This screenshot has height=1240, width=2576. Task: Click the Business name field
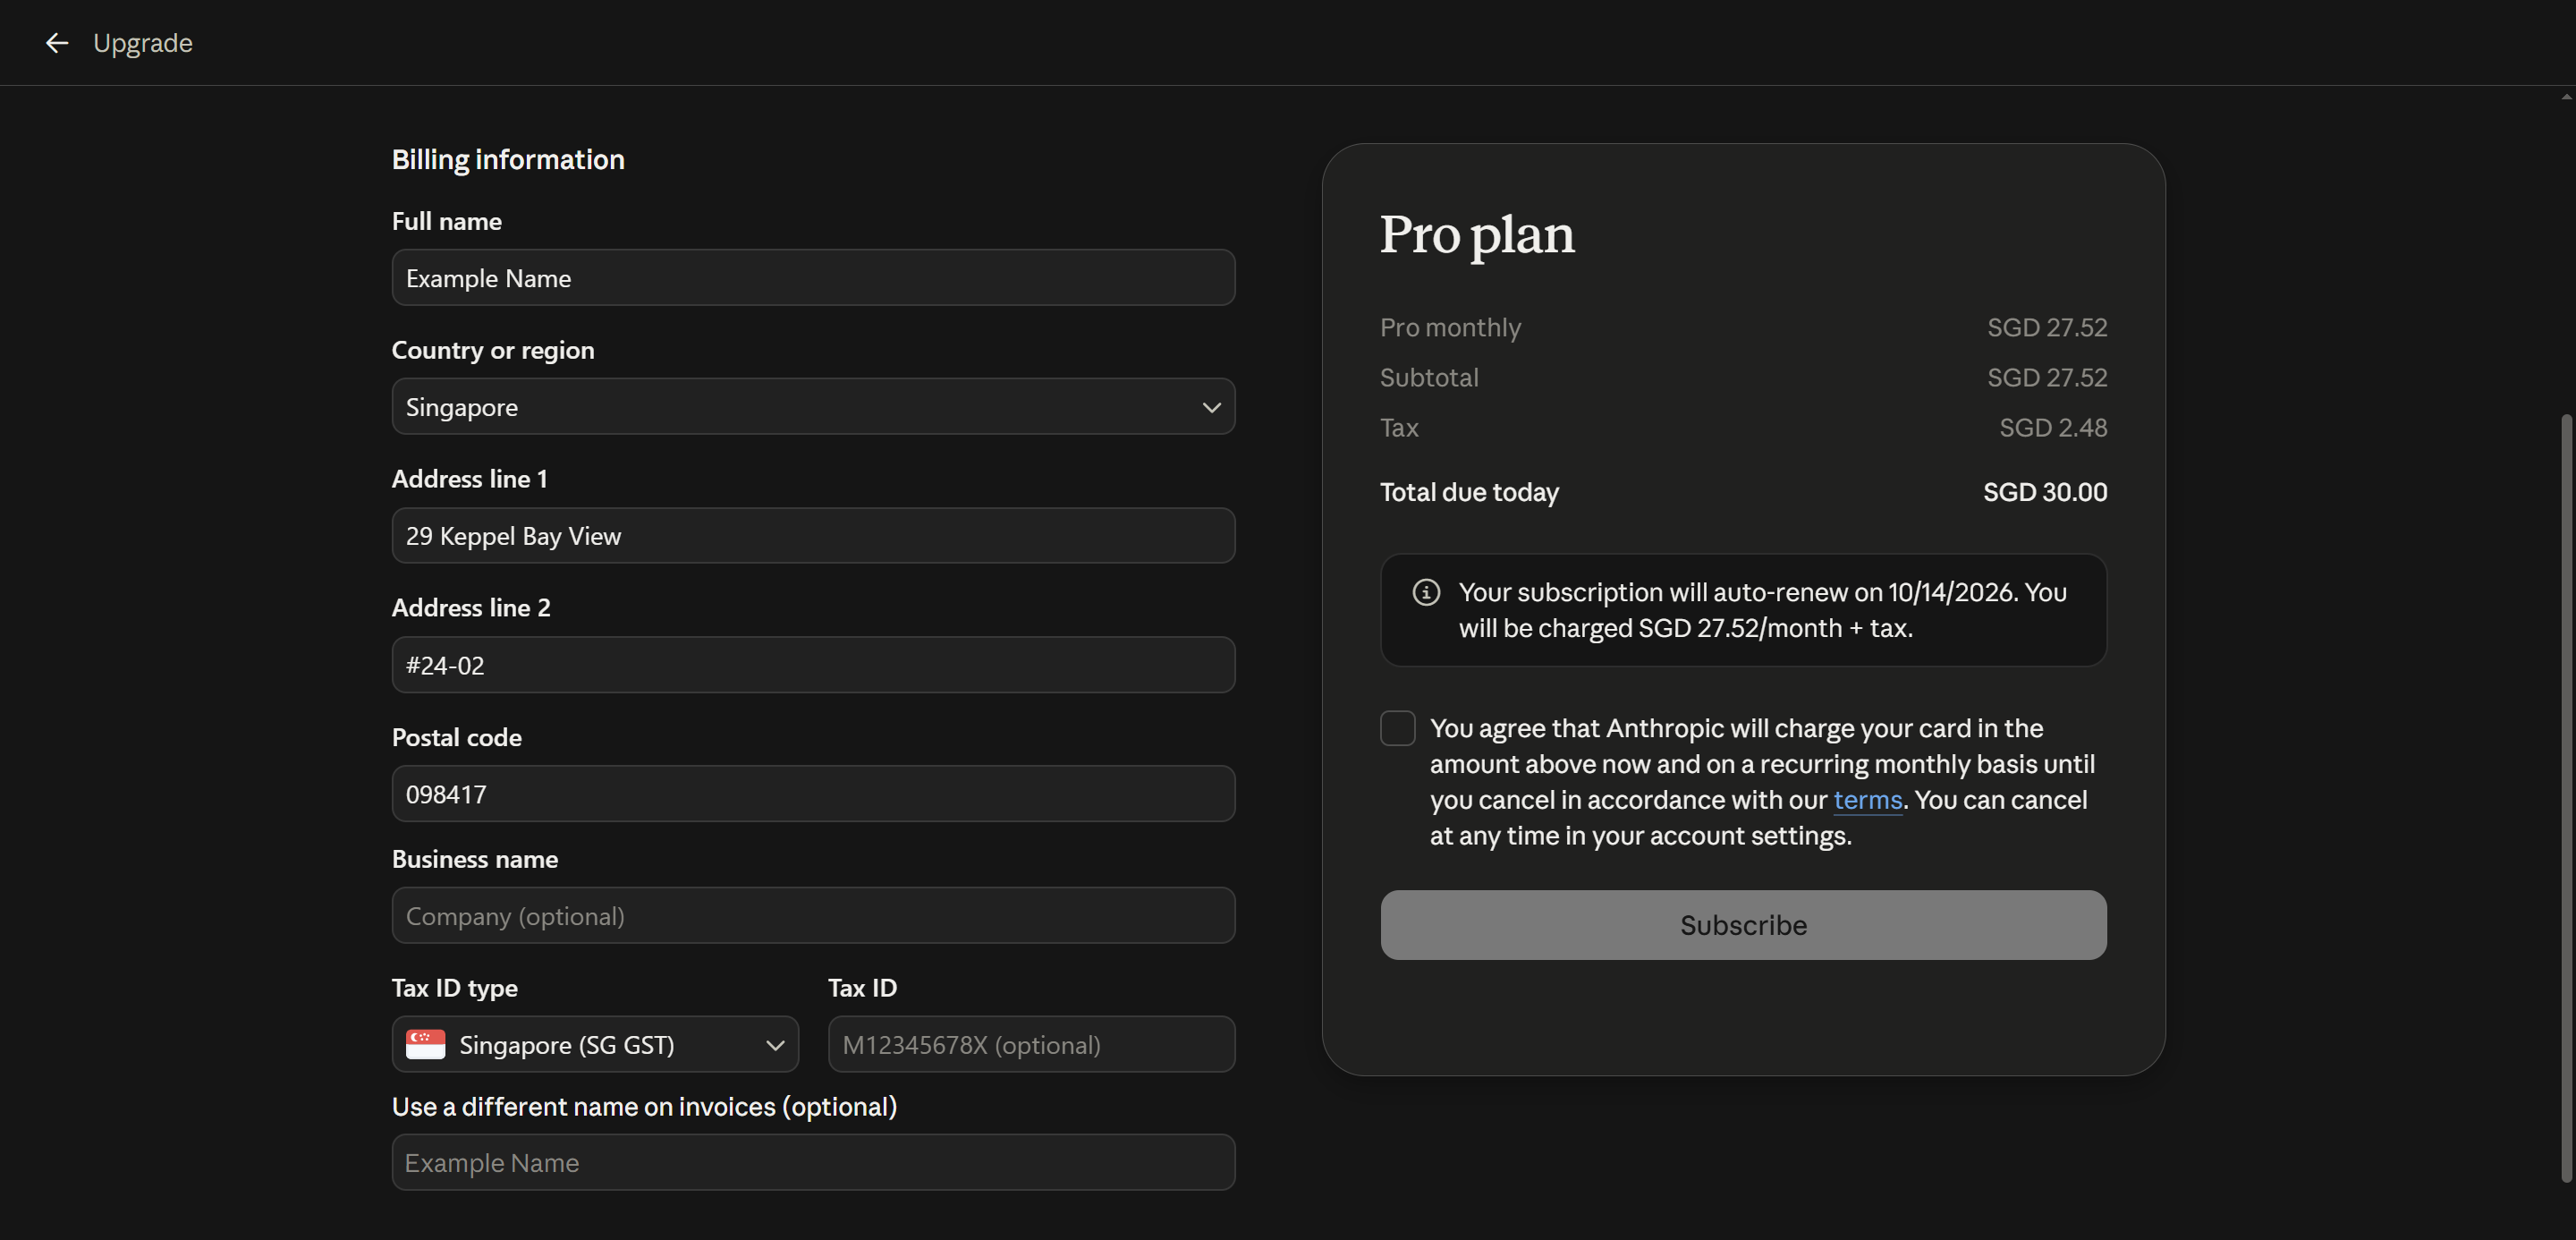pos(814,916)
